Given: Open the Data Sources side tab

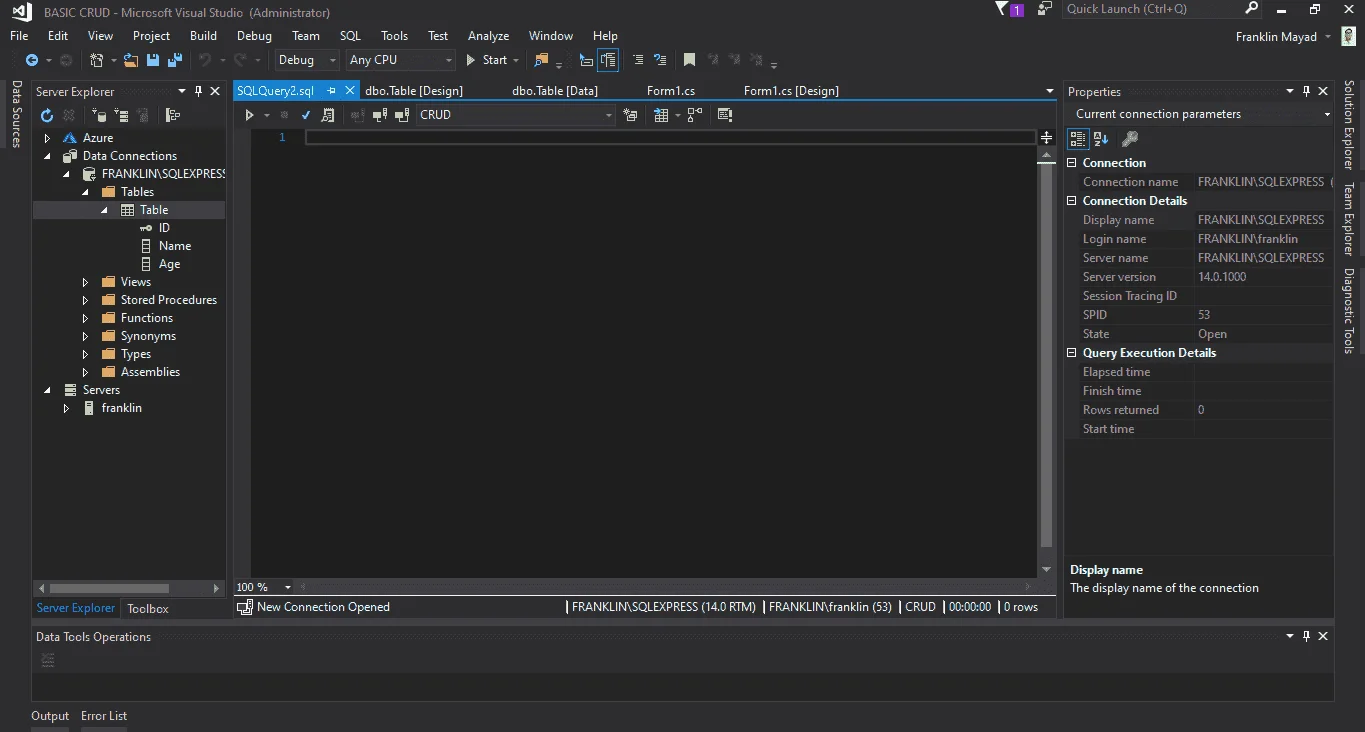Looking at the screenshot, I should [x=16, y=115].
